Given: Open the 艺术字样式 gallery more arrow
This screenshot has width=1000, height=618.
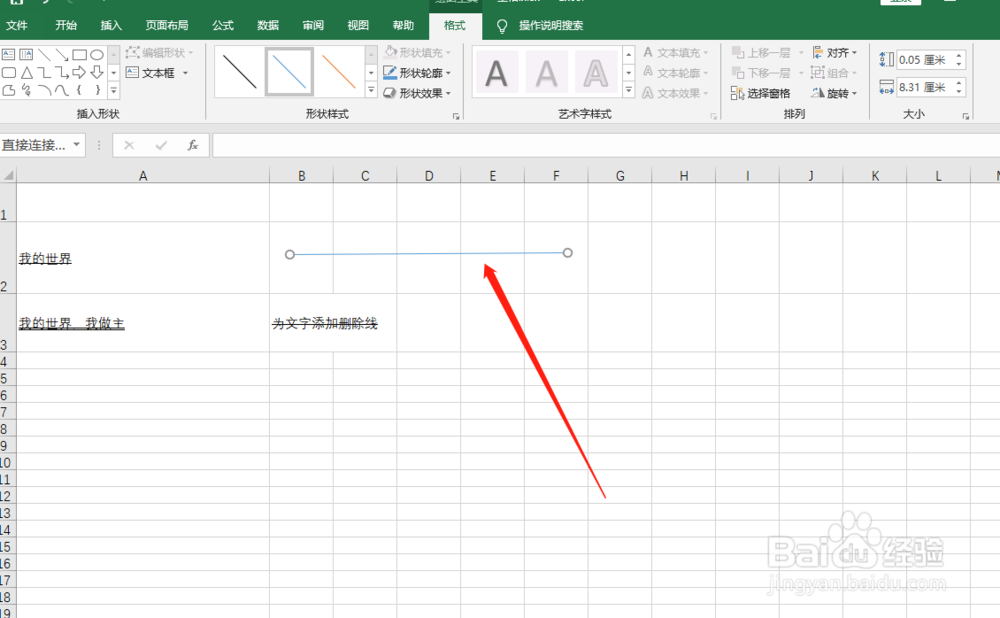Looking at the screenshot, I should point(629,89).
